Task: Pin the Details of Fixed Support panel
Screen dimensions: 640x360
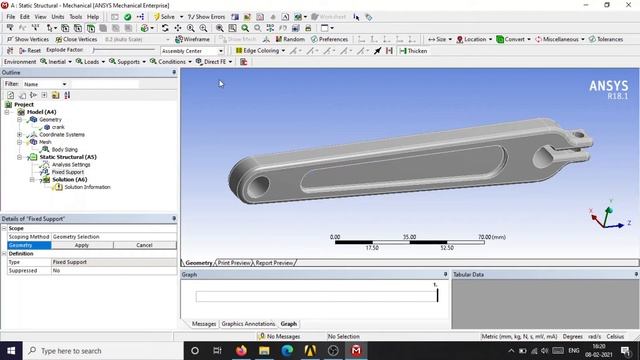Action: click(174, 219)
